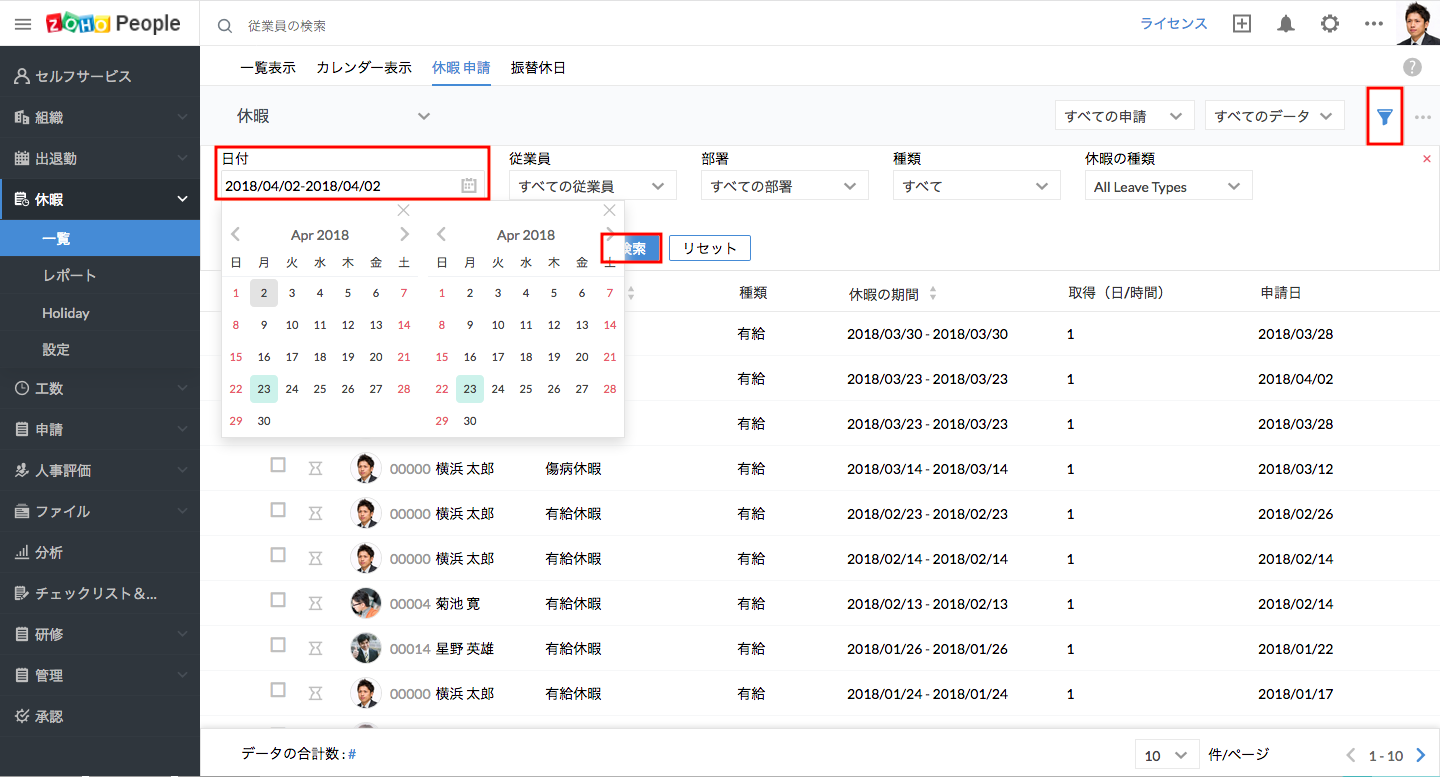Viewport: 1440px width, 777px height.
Task: Check the box for 傷病休暇 row
Action: [278, 465]
